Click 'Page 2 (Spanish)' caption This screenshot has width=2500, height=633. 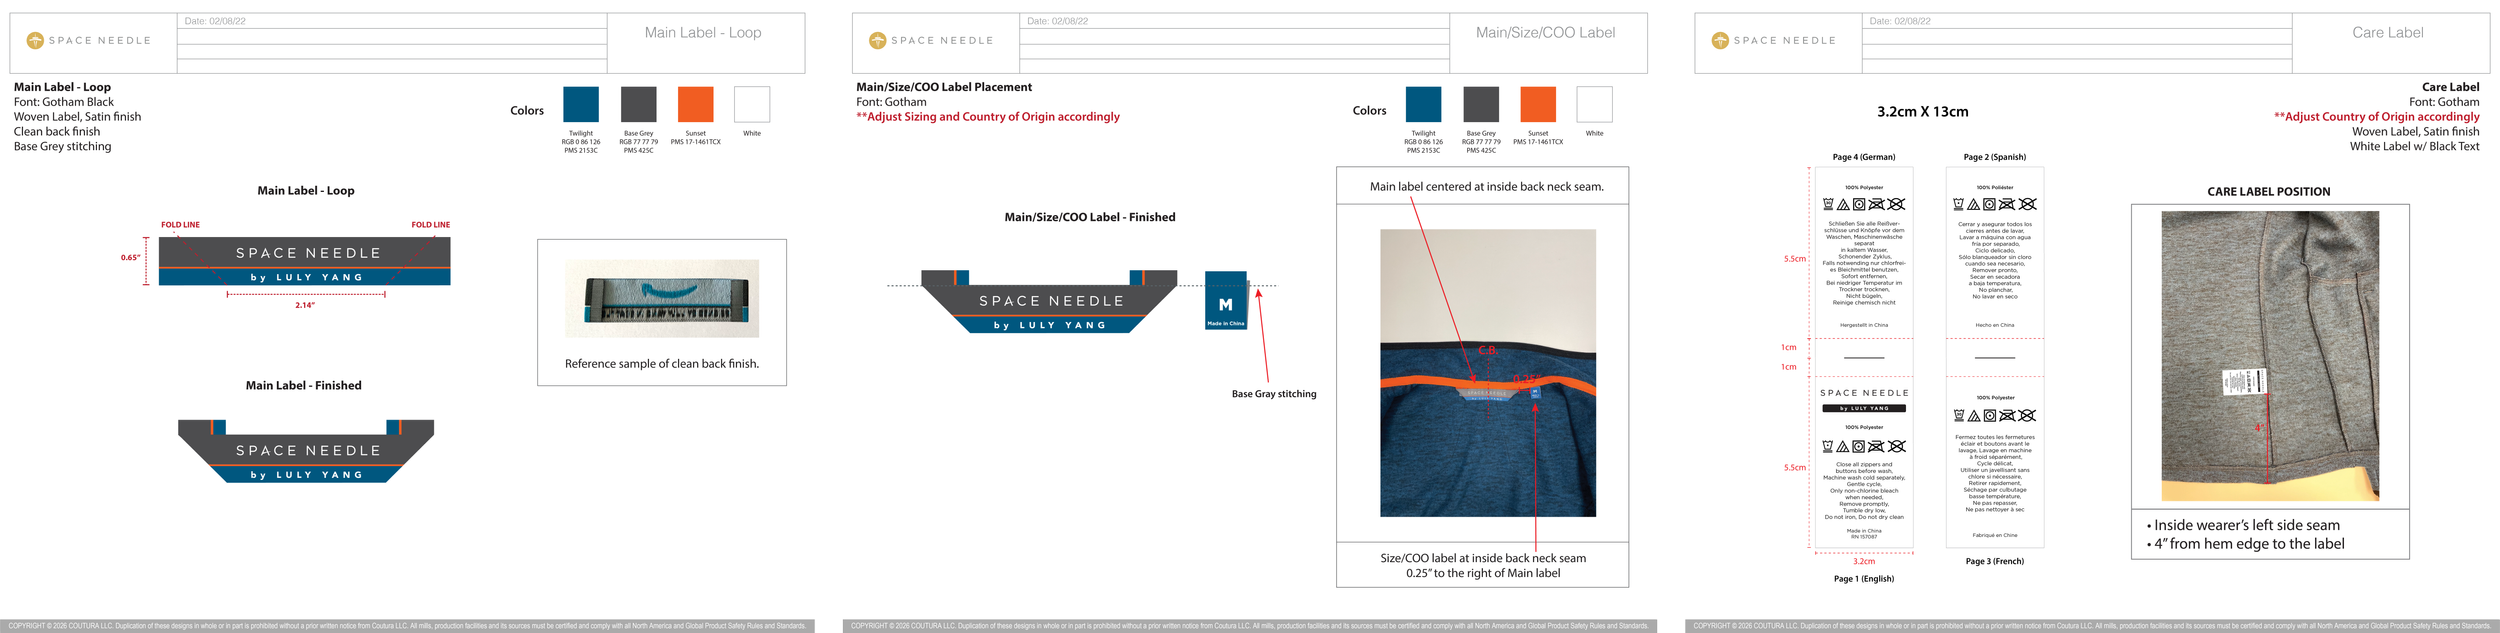(1995, 157)
